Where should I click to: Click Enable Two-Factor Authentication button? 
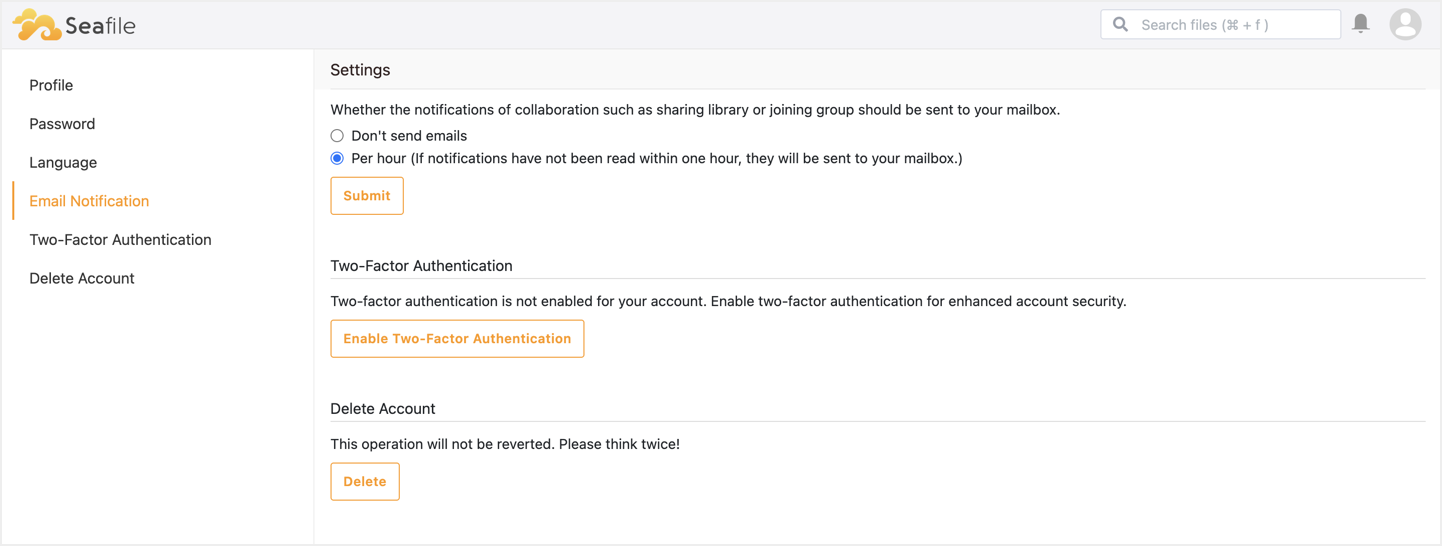click(x=457, y=339)
